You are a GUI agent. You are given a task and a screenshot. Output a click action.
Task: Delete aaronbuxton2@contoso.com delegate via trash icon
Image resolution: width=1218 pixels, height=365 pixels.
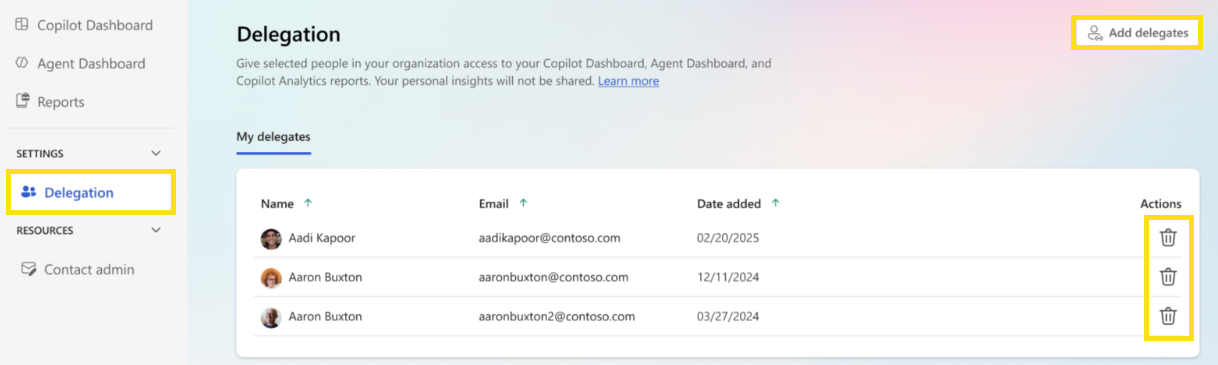point(1167,316)
